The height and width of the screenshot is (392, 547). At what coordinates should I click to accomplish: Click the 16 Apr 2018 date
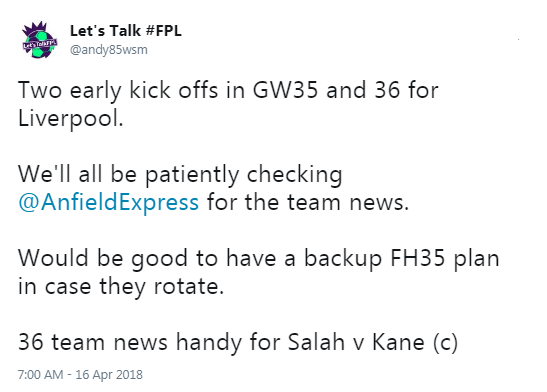pyautogui.click(x=109, y=375)
